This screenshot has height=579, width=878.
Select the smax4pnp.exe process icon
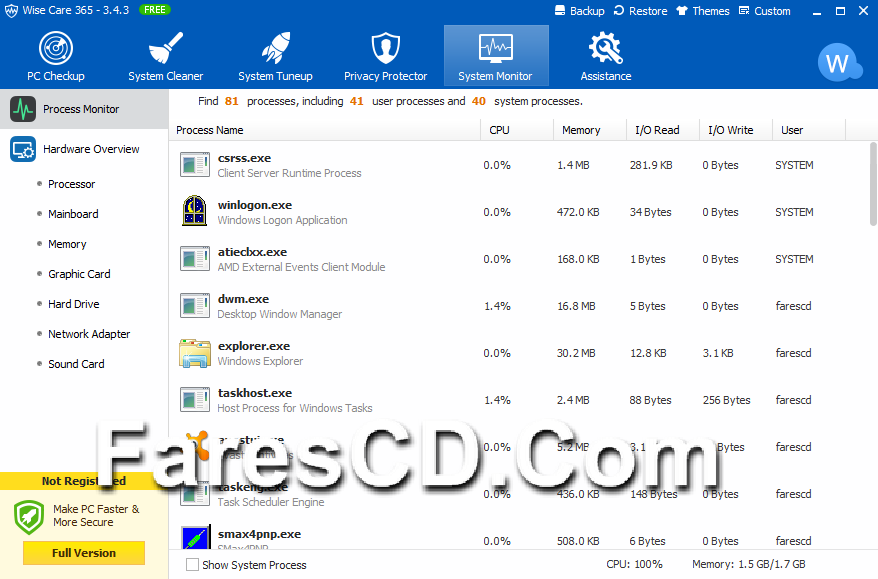pos(196,537)
